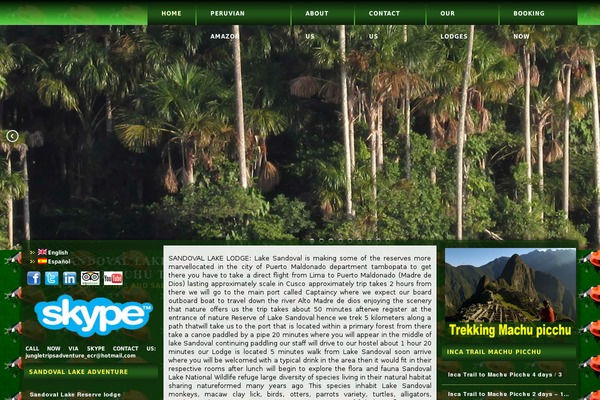600x400 pixels.
Task: Click the jungletripsadventure hotmail email address
Action: 81,356
